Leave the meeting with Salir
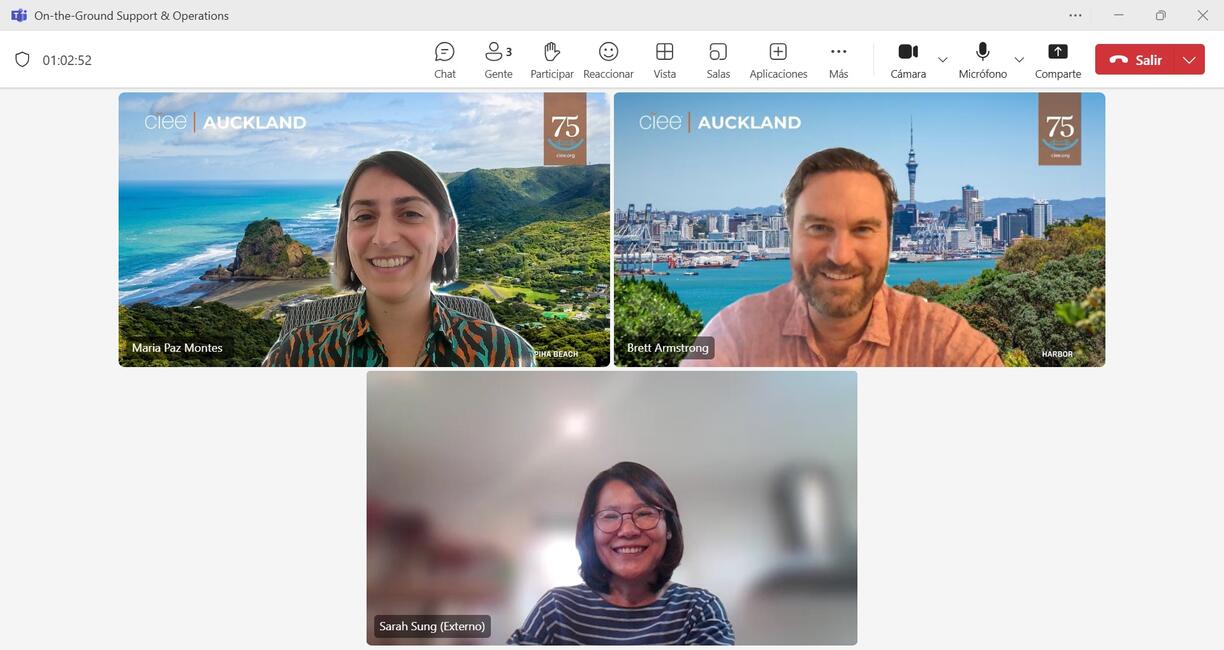This screenshot has height=650, width=1224. coord(1135,60)
